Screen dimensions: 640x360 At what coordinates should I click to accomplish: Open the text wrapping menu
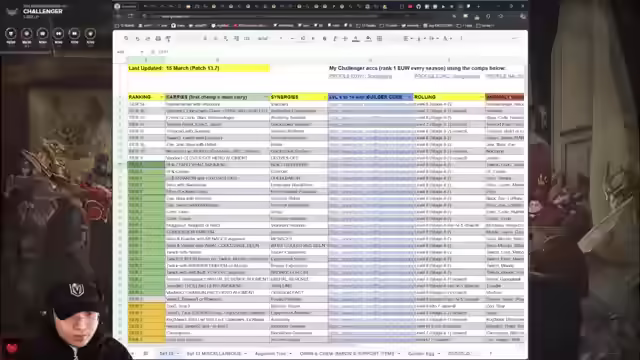433,38
